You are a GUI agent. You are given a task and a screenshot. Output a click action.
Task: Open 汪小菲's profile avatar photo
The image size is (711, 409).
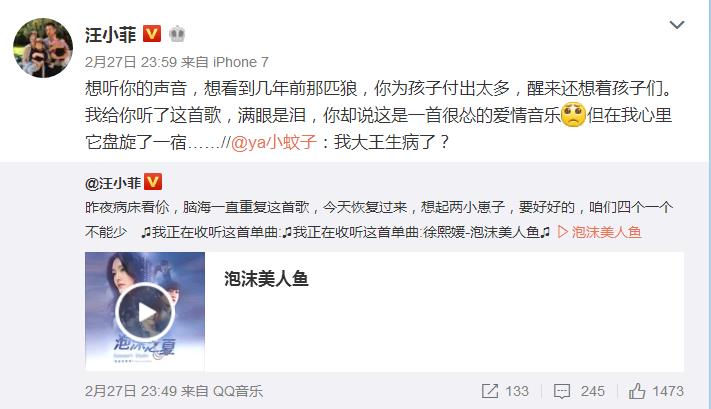[43, 48]
